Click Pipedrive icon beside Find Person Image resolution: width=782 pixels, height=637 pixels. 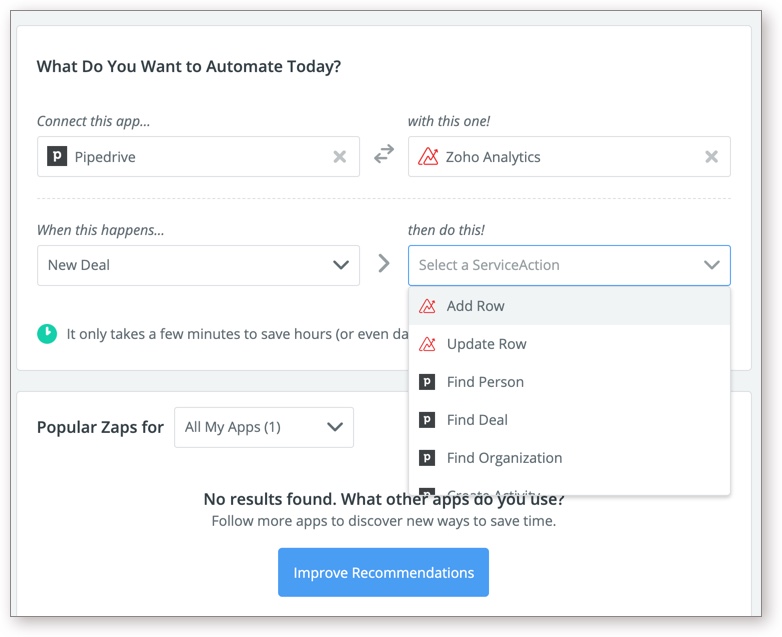click(427, 382)
